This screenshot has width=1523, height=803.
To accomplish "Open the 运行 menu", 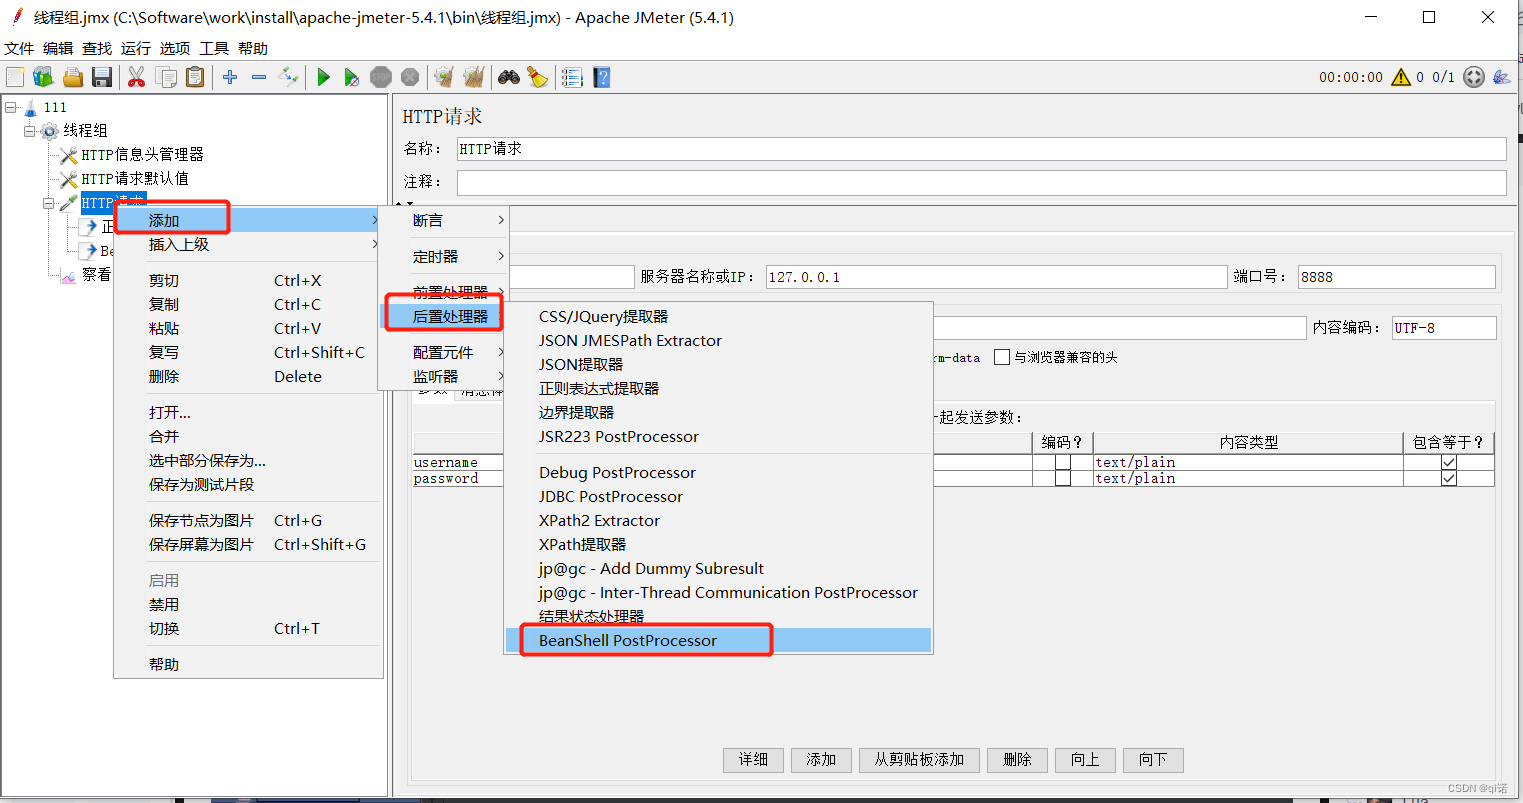I will pos(135,48).
